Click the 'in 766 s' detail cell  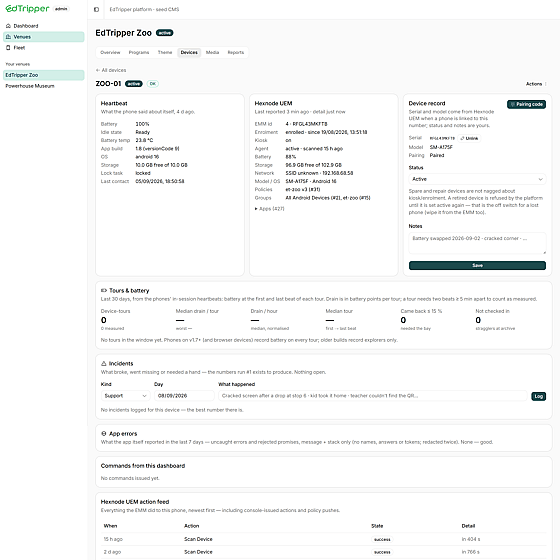[x=471, y=552]
